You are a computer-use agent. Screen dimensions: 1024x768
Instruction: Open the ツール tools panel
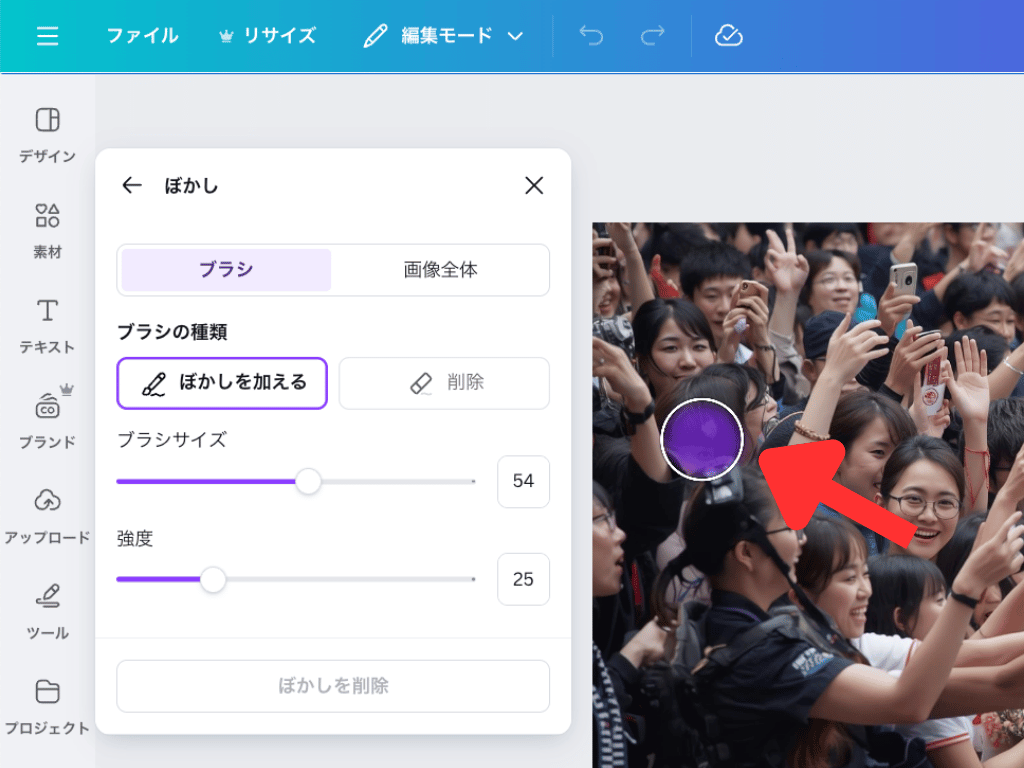(x=47, y=610)
